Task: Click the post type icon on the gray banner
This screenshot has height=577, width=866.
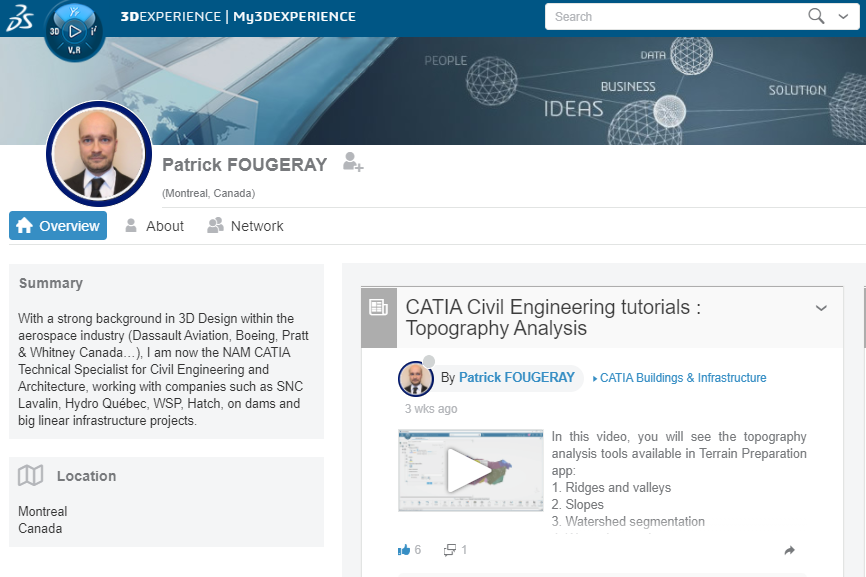Action: 378,309
